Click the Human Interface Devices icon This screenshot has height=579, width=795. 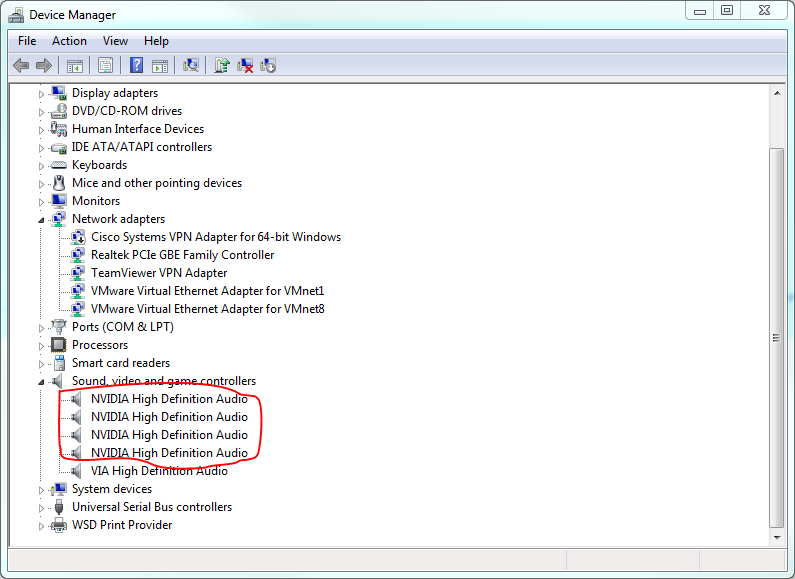click(59, 129)
